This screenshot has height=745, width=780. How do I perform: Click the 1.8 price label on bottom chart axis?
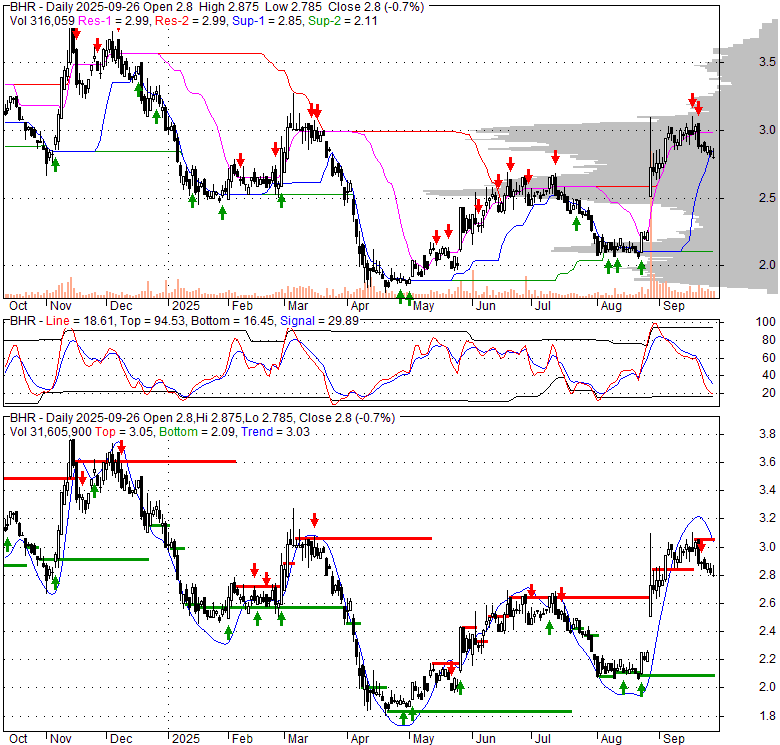click(767, 716)
